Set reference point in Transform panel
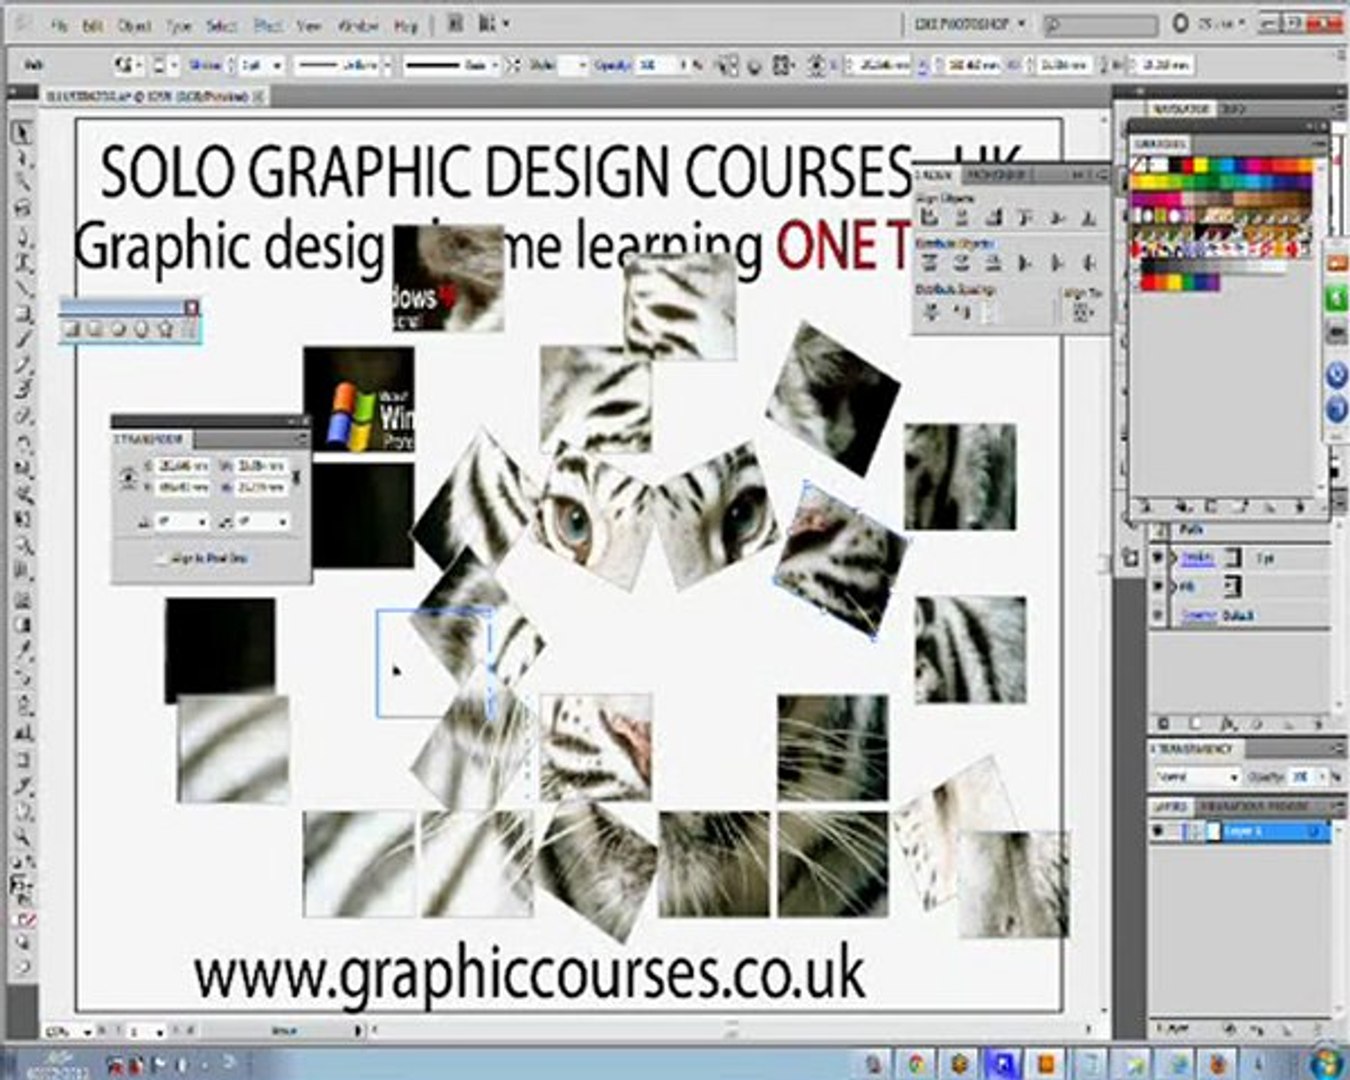This screenshot has width=1350, height=1080. coord(128,477)
